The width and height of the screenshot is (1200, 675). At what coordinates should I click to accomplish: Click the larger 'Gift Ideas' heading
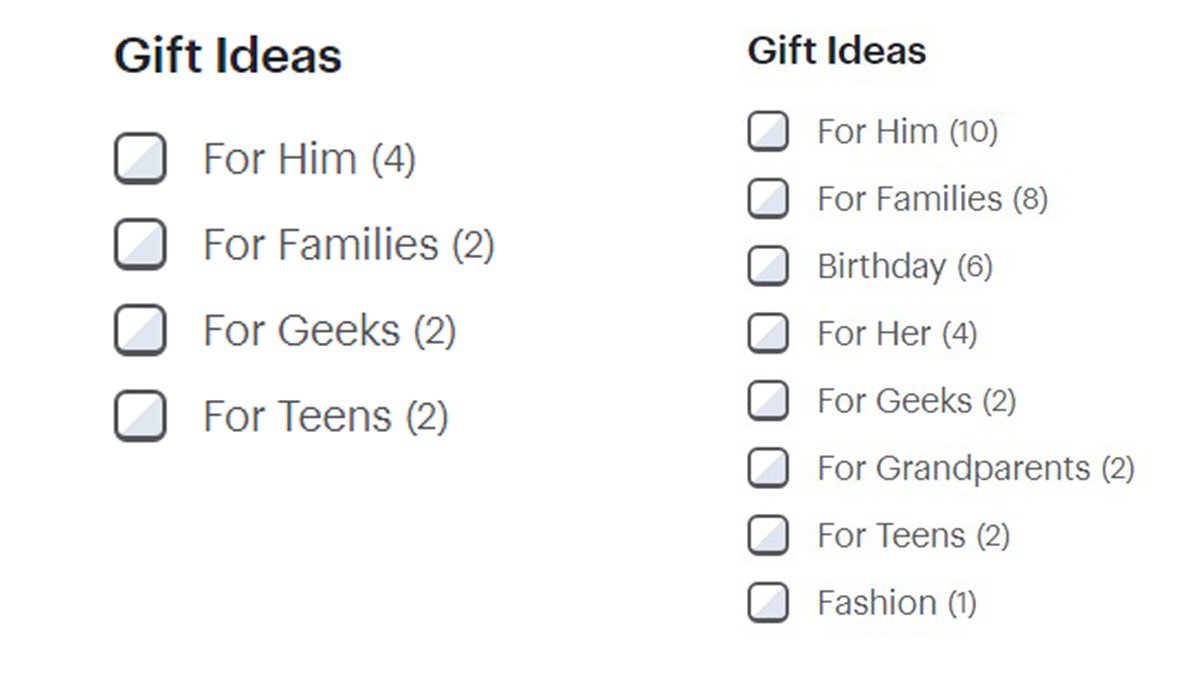point(228,56)
